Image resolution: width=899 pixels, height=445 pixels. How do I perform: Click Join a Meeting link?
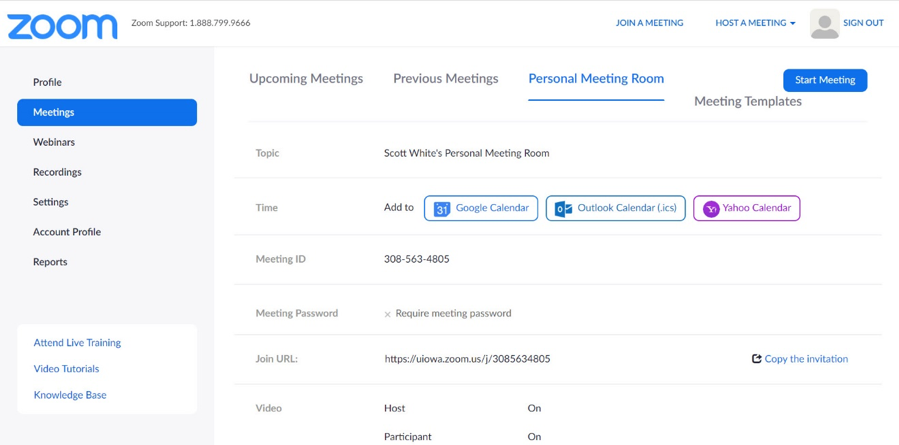point(649,23)
